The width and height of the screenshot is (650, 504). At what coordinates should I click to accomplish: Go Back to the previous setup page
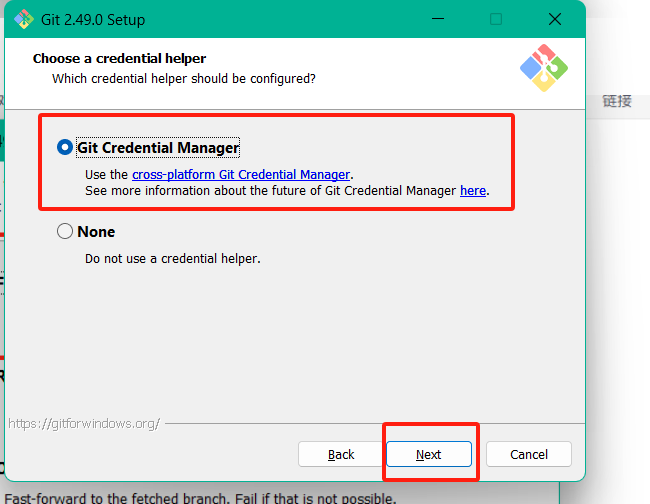(341, 454)
